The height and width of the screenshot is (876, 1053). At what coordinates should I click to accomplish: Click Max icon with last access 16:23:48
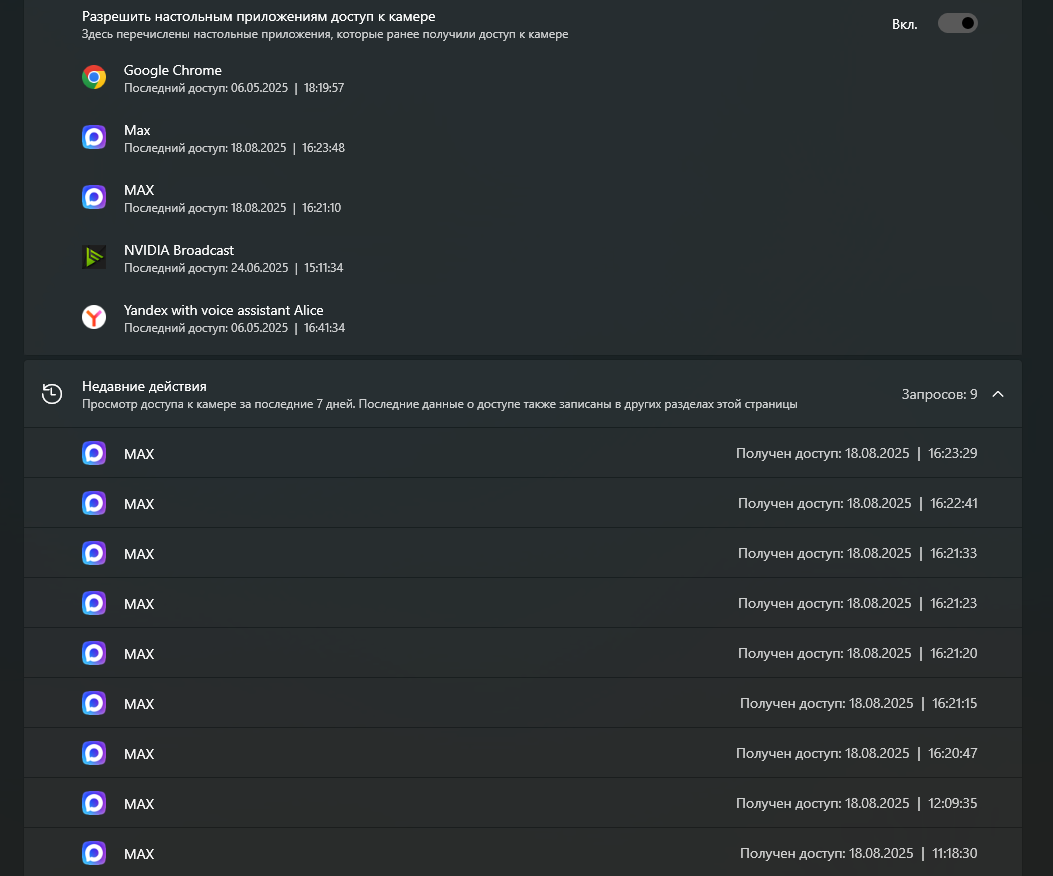[x=94, y=138]
